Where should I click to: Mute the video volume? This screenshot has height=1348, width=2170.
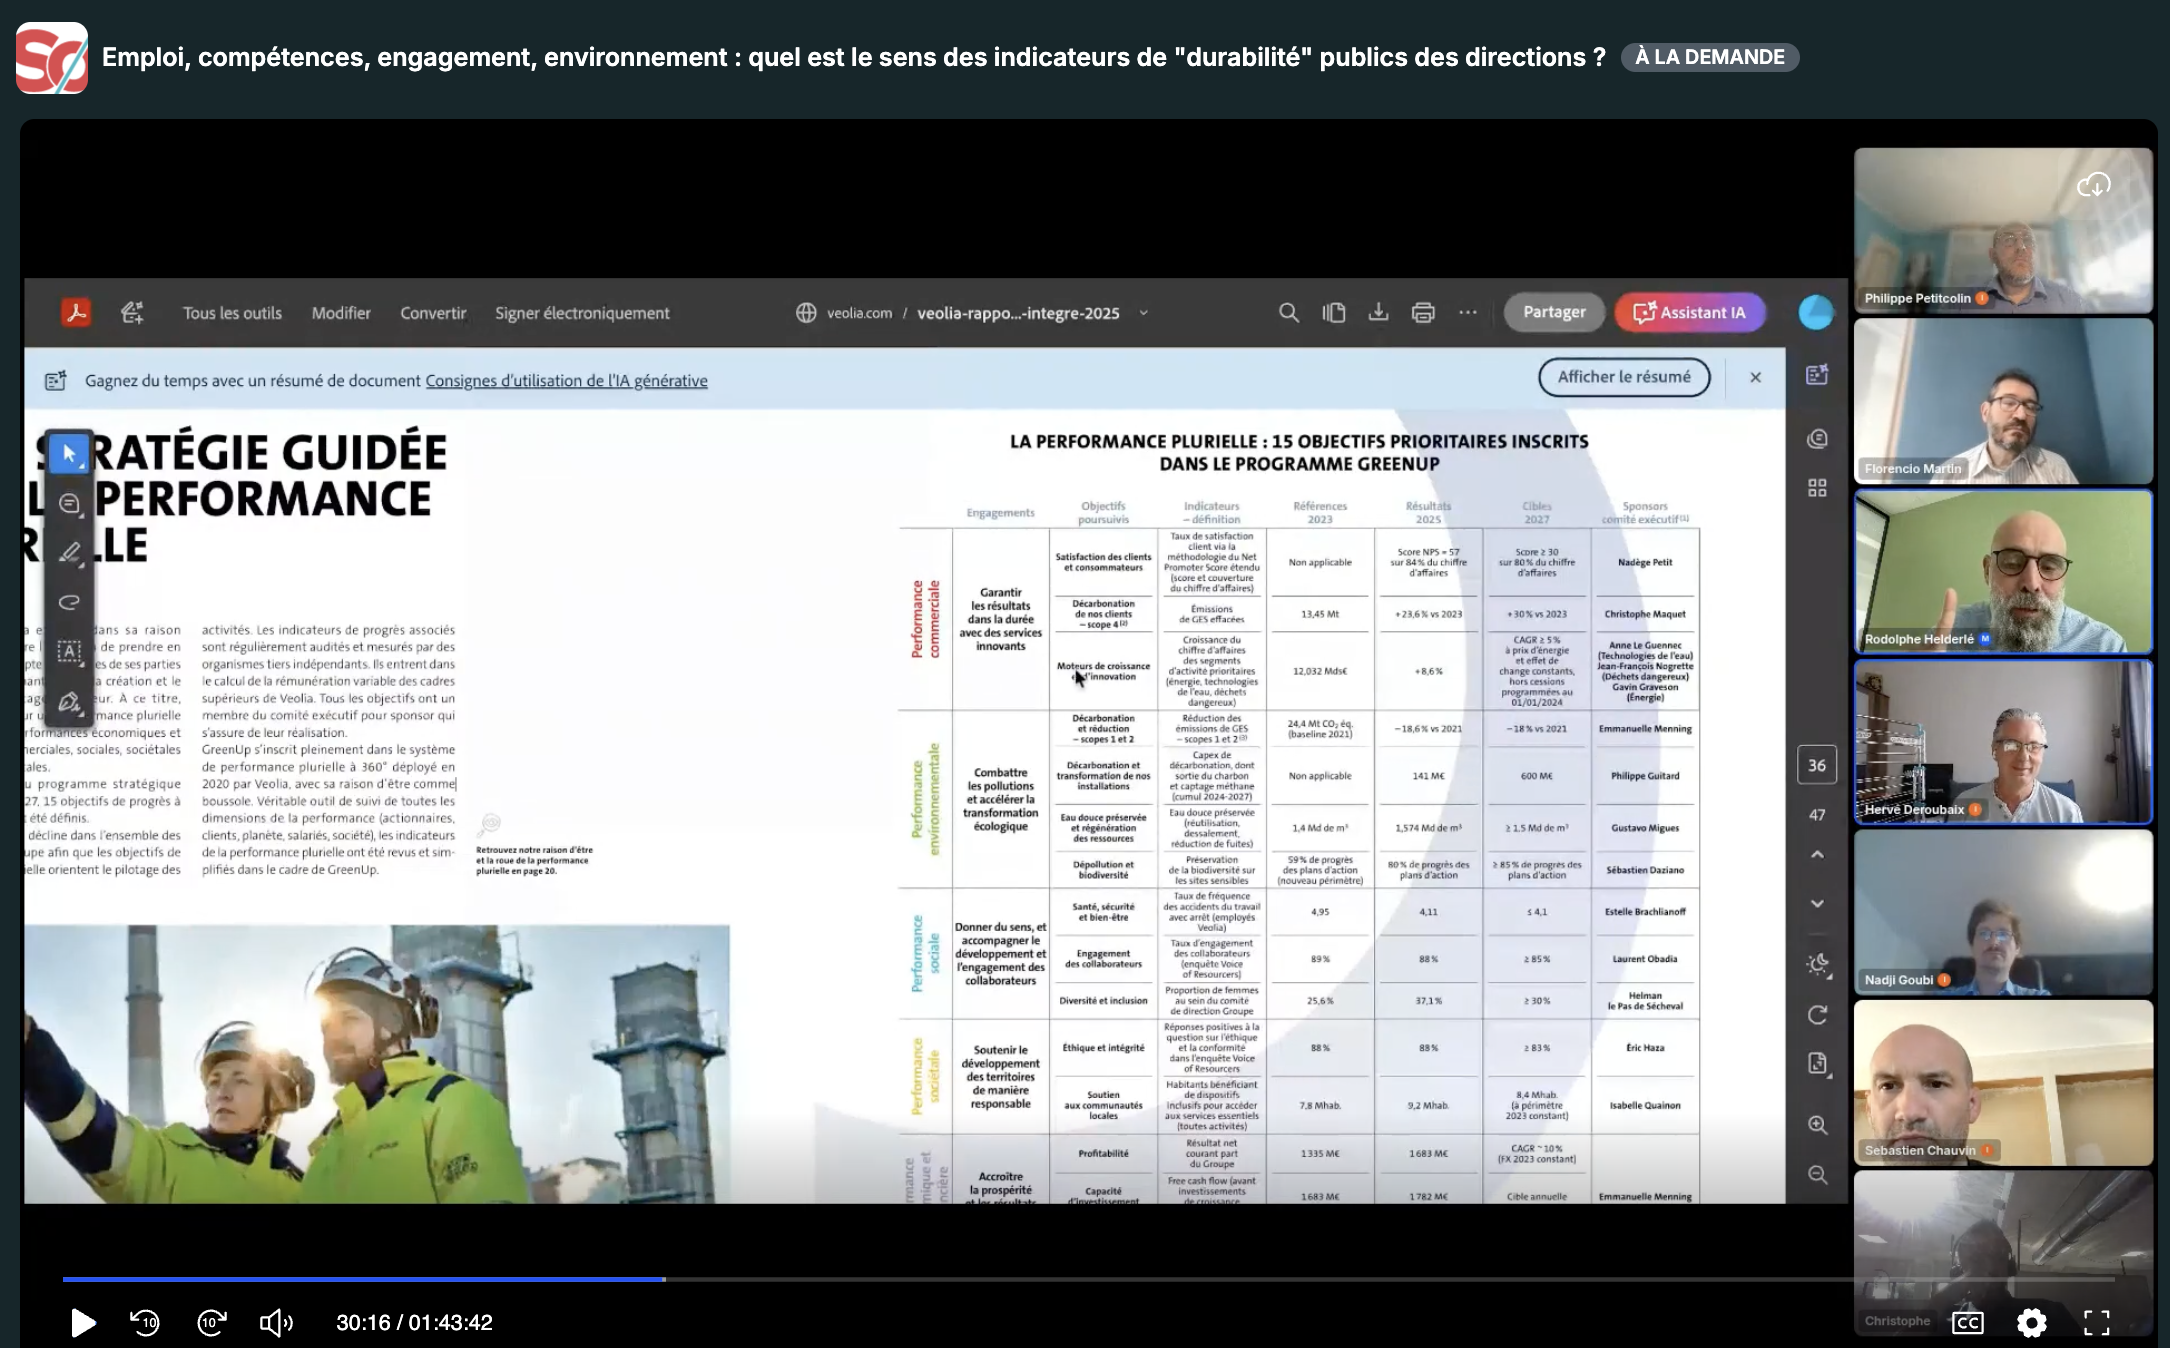(276, 1323)
